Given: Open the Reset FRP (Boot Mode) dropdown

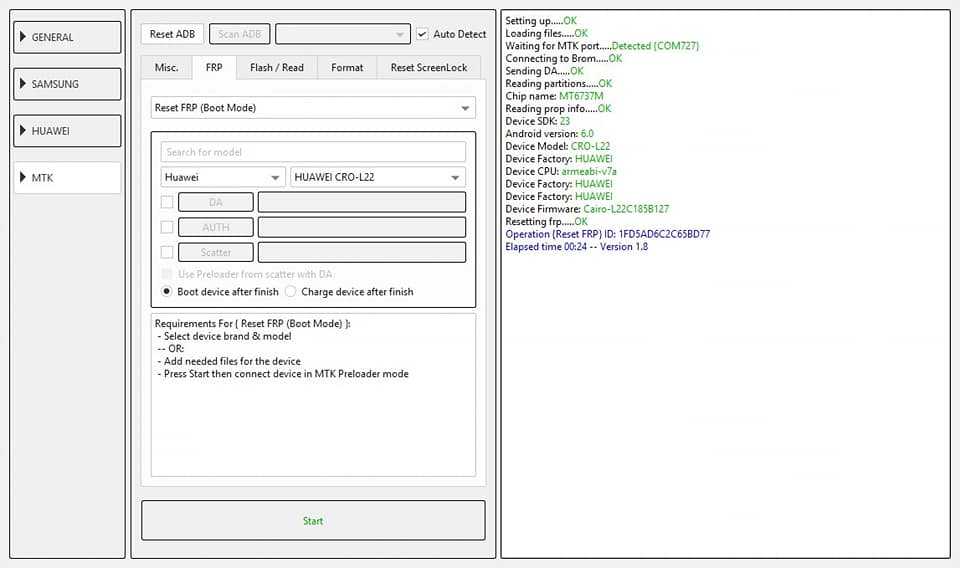Looking at the screenshot, I should pyautogui.click(x=313, y=108).
